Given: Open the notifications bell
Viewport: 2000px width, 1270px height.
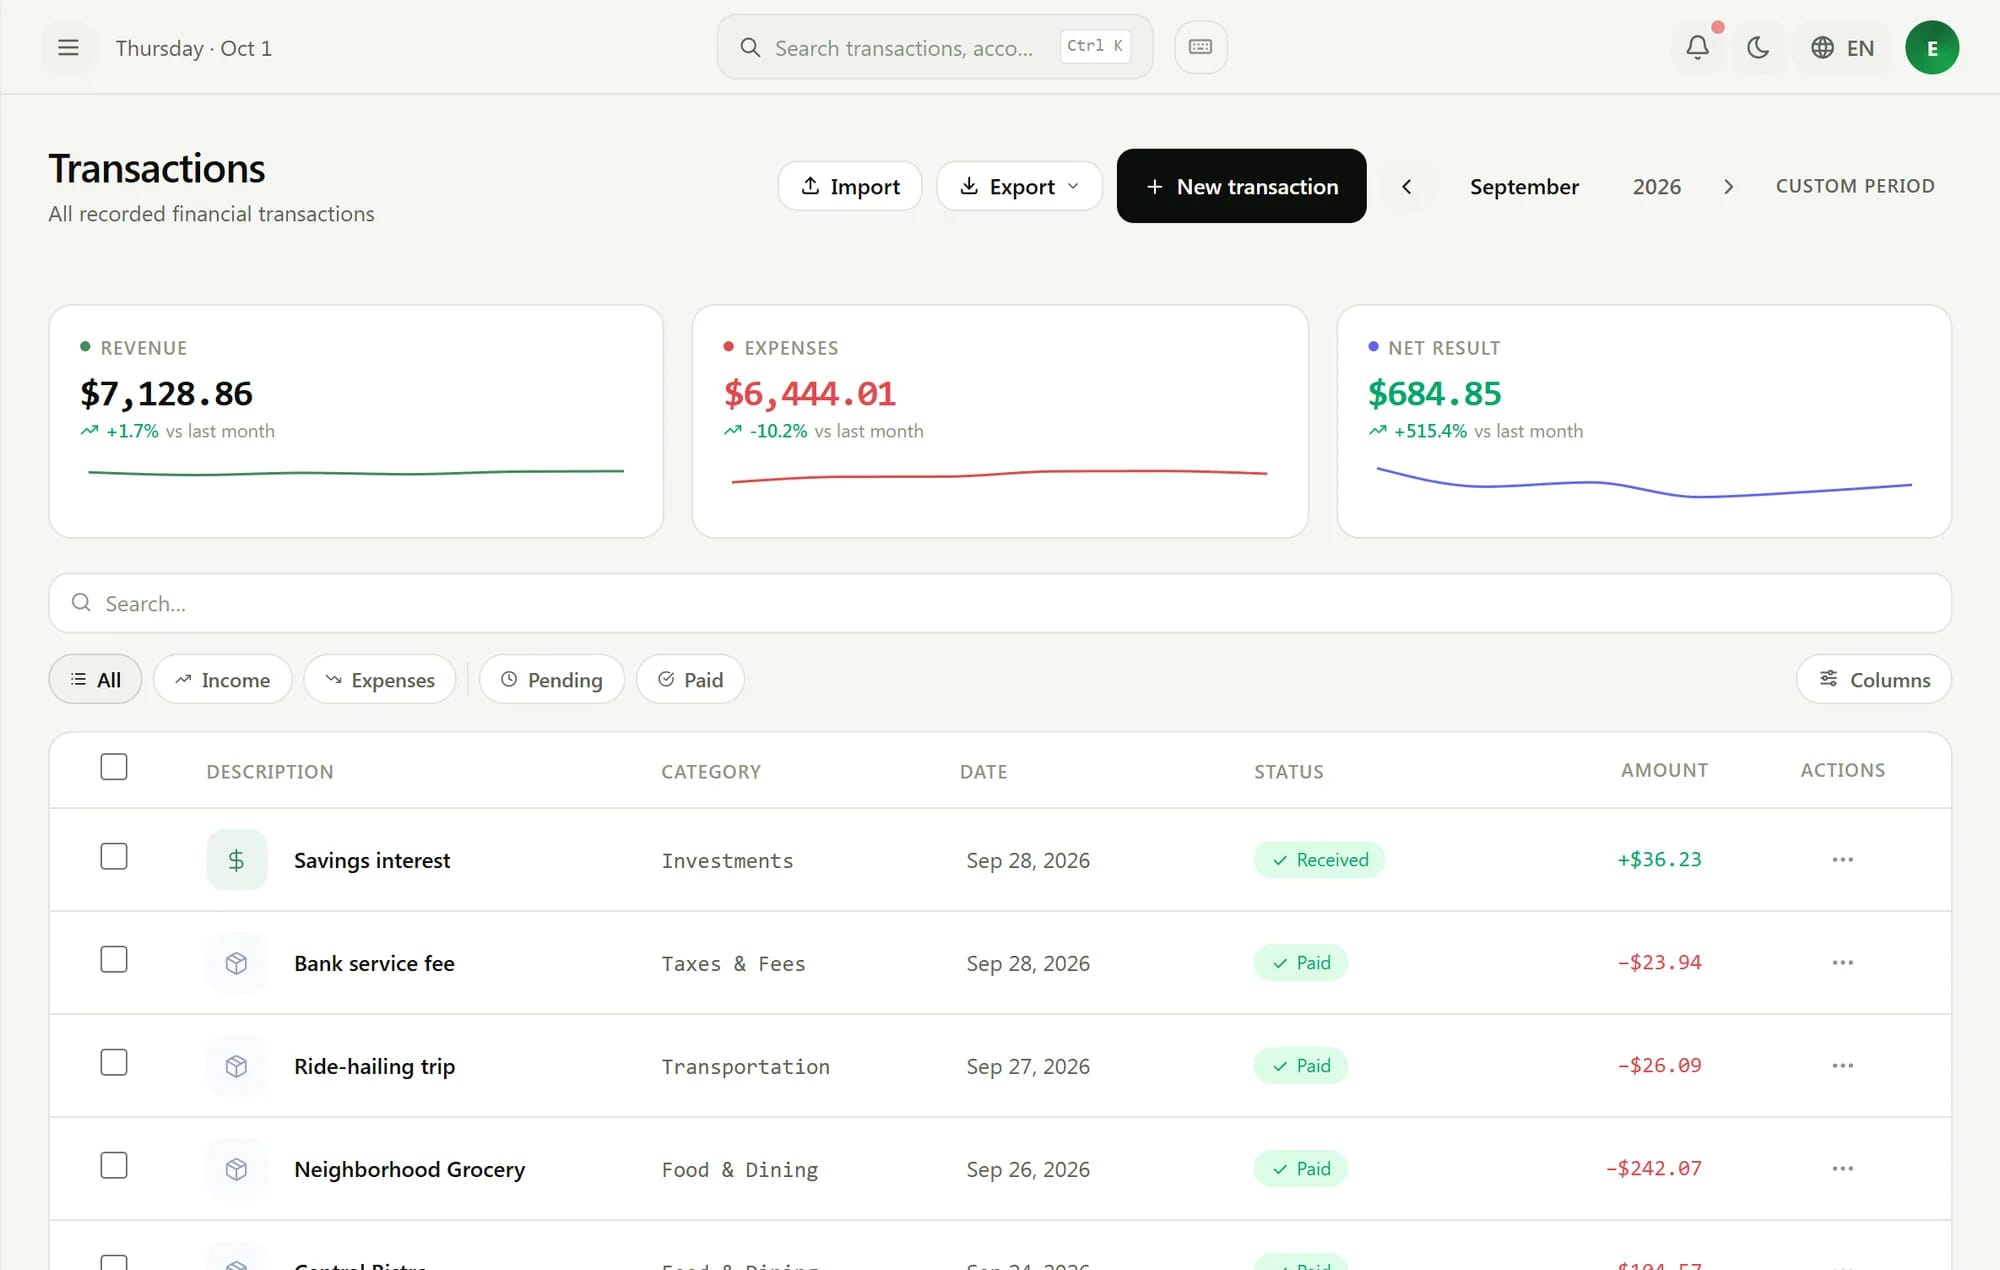Looking at the screenshot, I should click(x=1697, y=48).
